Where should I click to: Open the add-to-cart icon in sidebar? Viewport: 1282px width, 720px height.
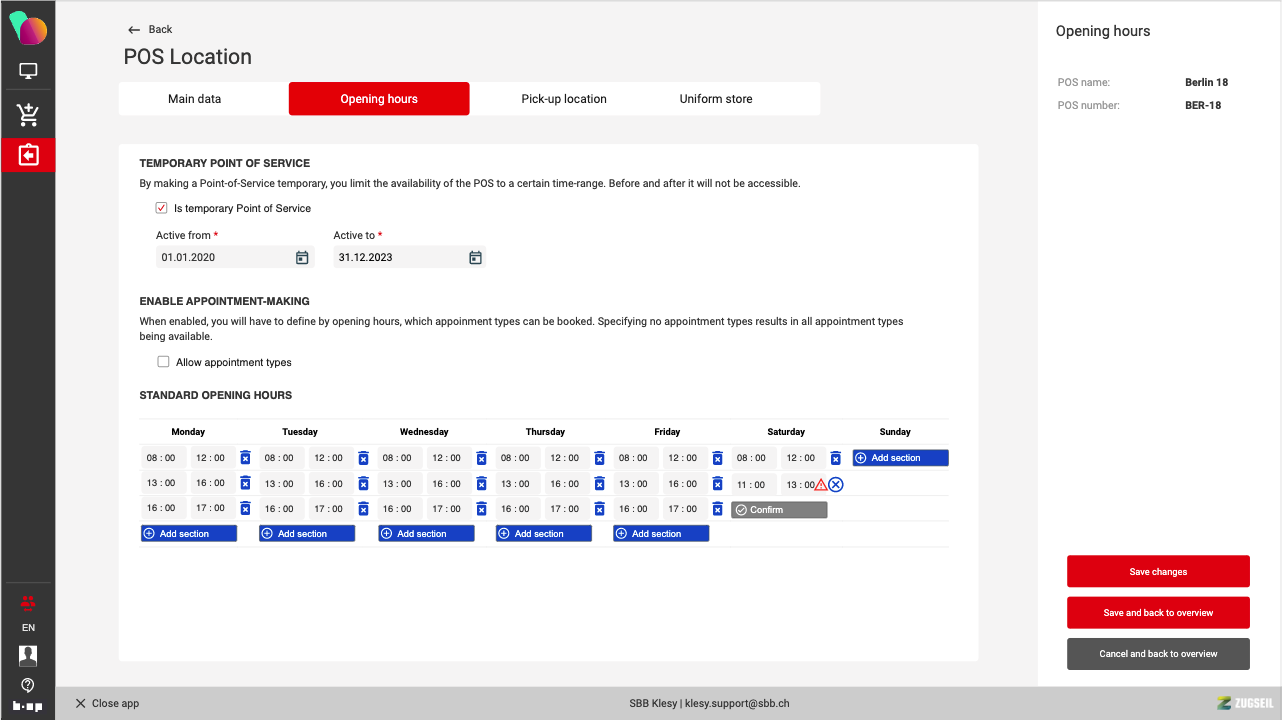(x=28, y=115)
